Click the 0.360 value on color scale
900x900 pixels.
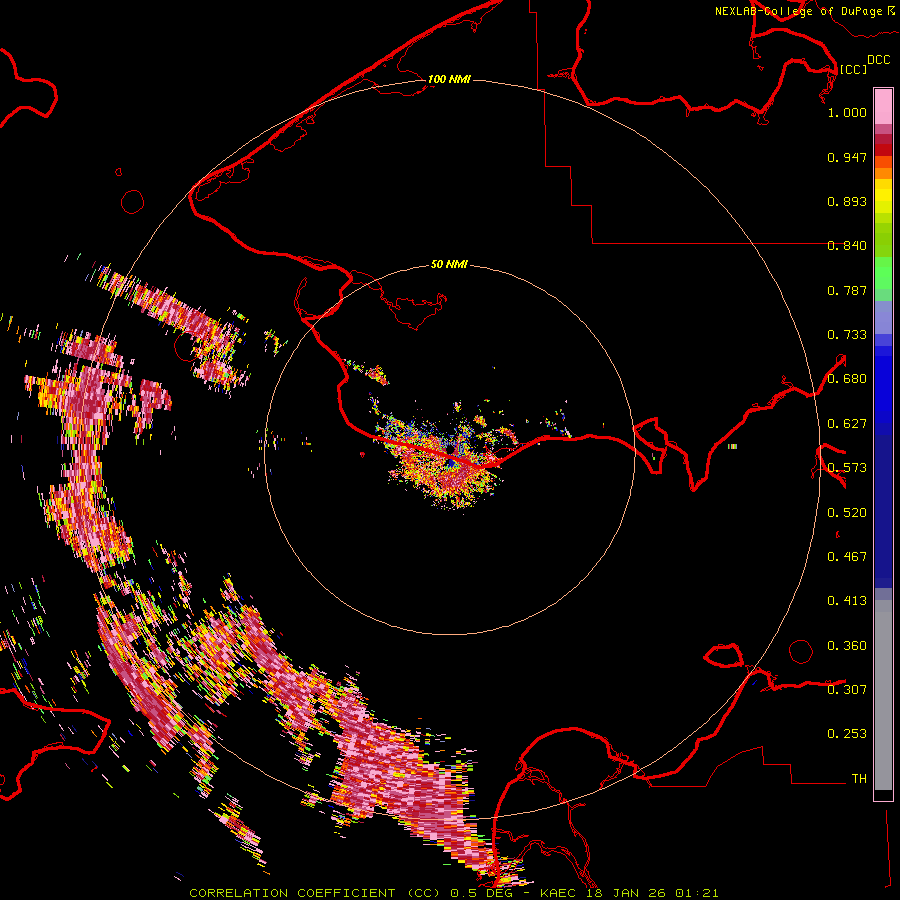[847, 646]
